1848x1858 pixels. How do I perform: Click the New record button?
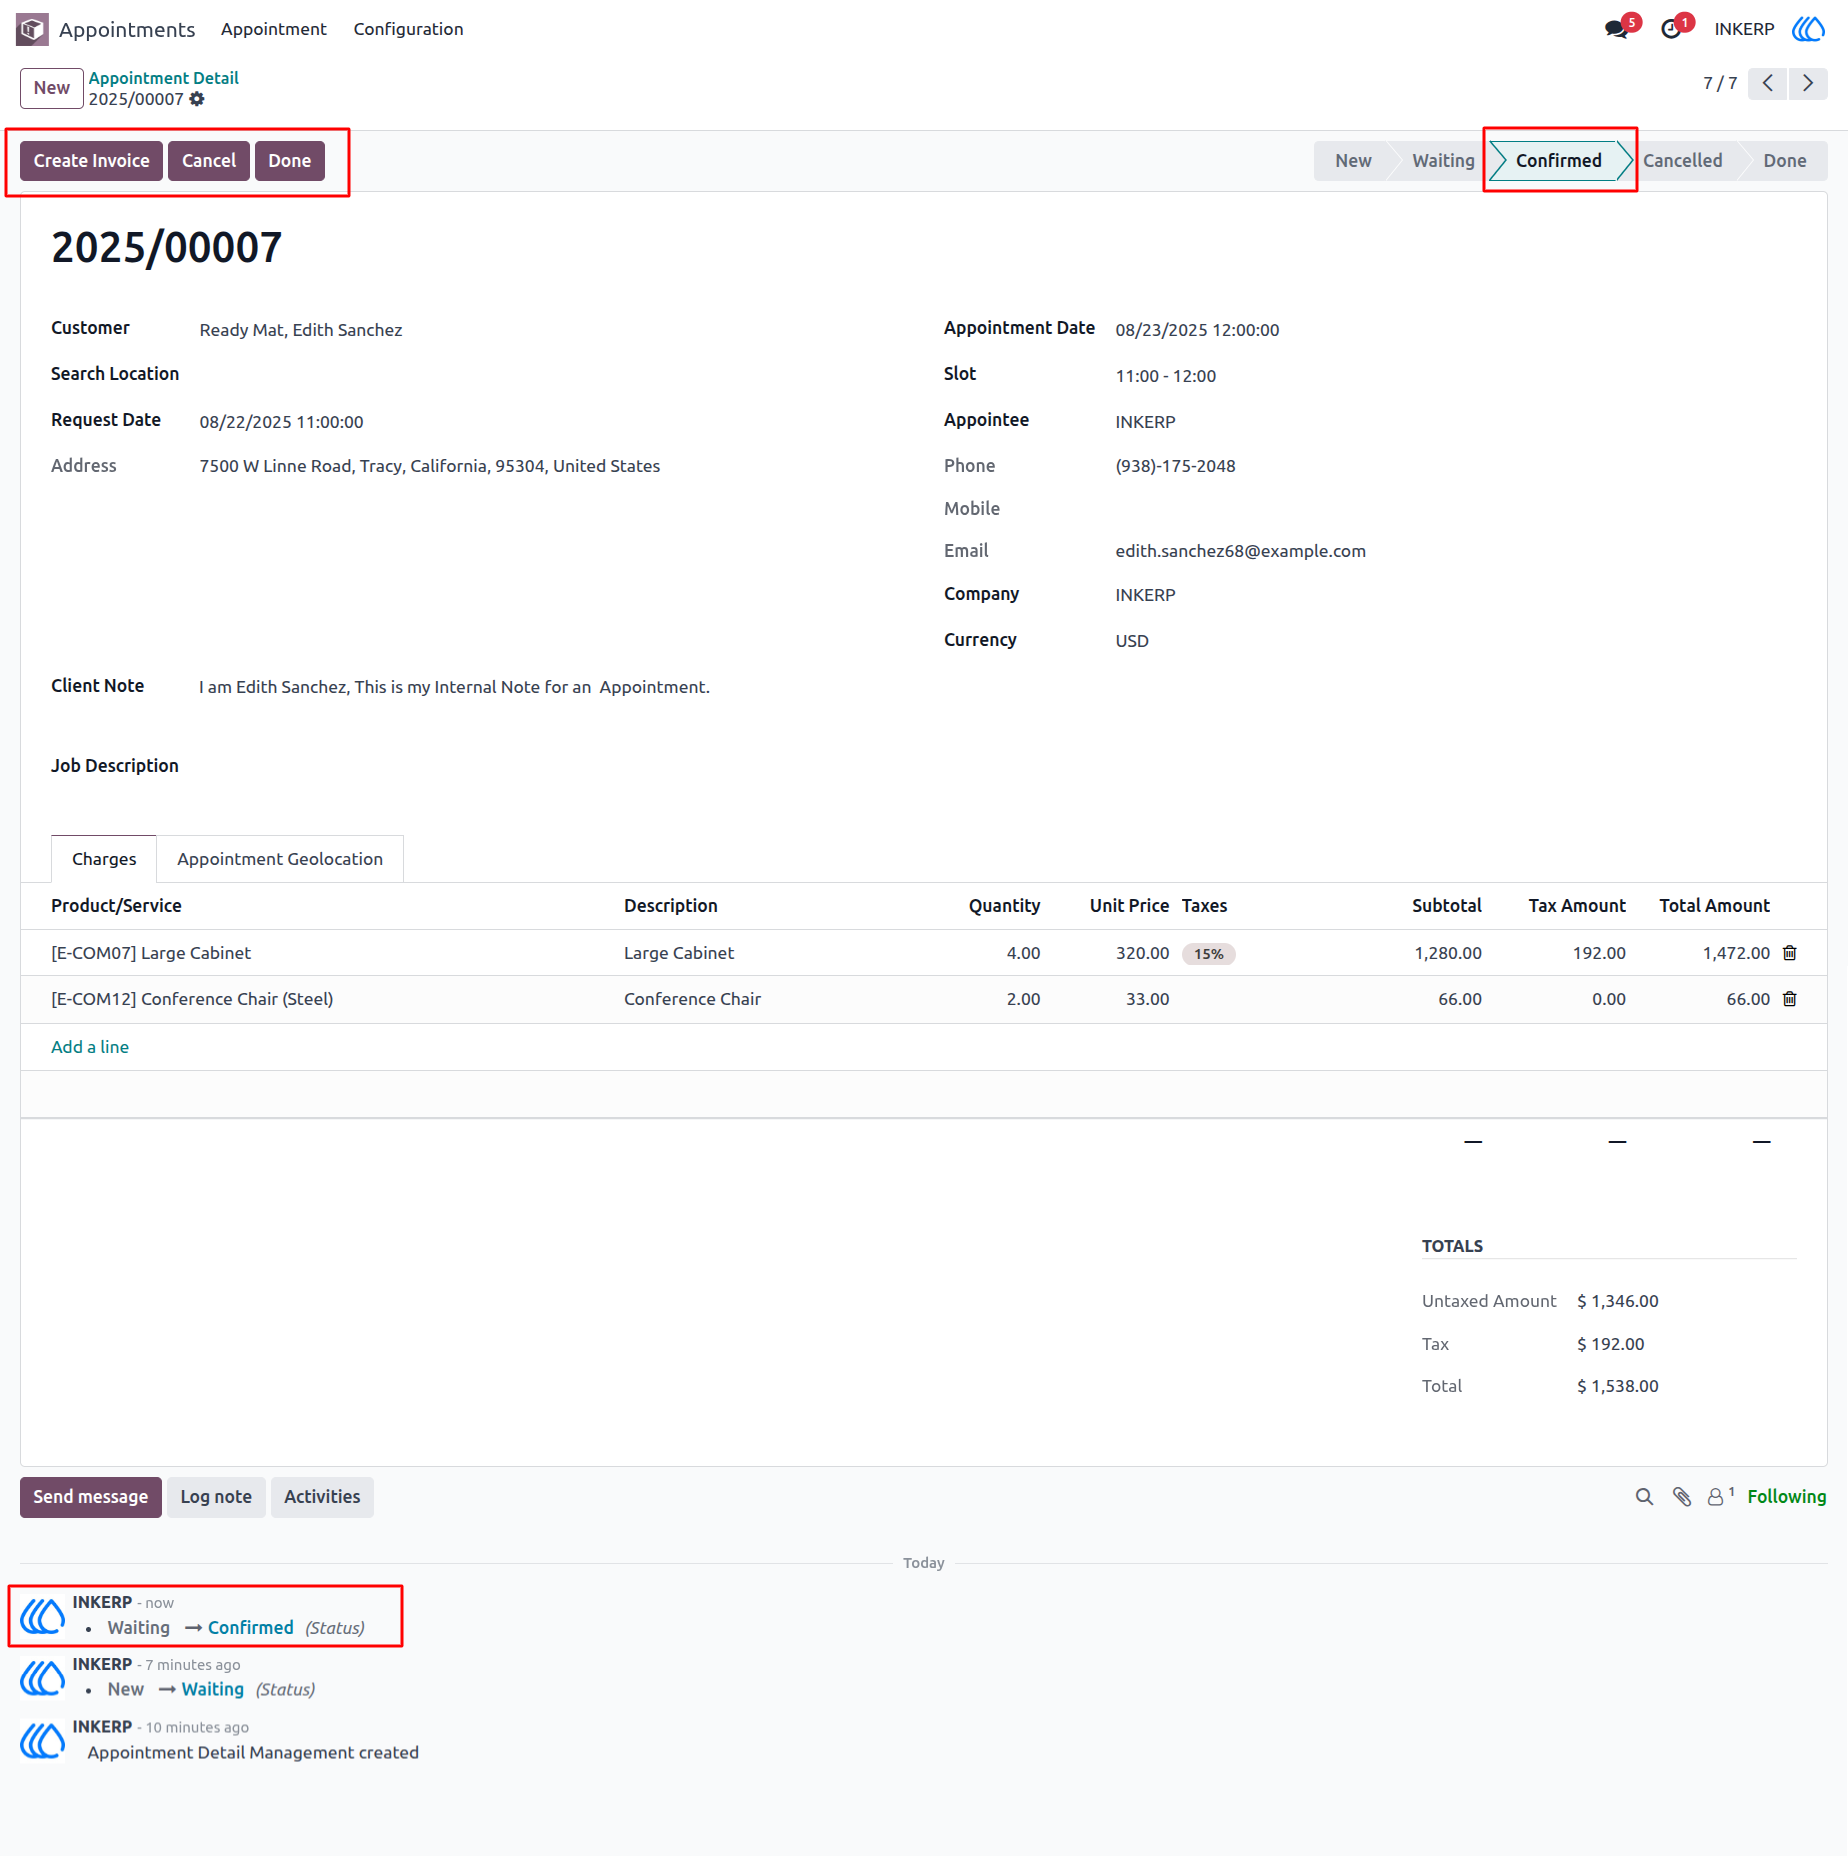pos(52,88)
